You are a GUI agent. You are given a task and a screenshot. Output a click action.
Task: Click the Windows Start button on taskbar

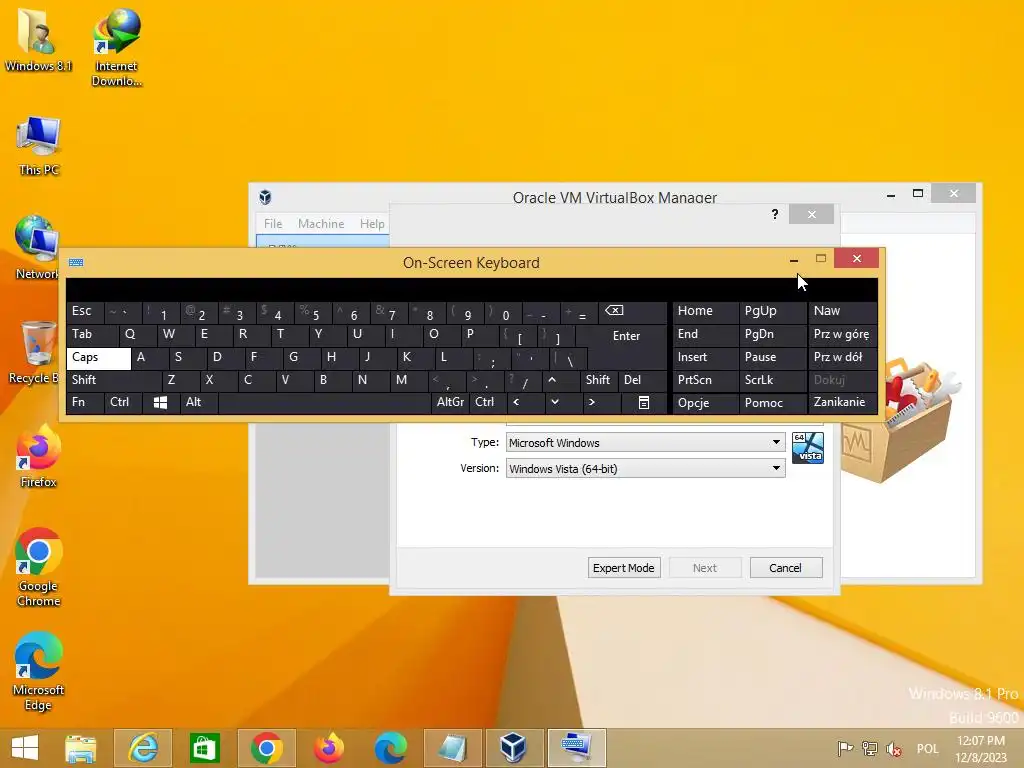click(x=25, y=748)
